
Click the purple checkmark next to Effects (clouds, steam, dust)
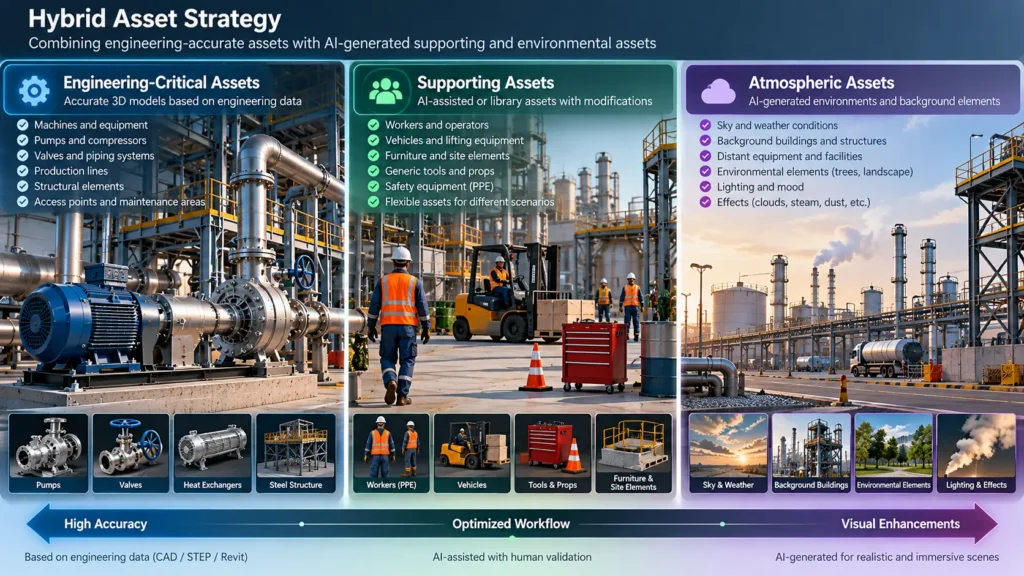pyautogui.click(x=705, y=202)
